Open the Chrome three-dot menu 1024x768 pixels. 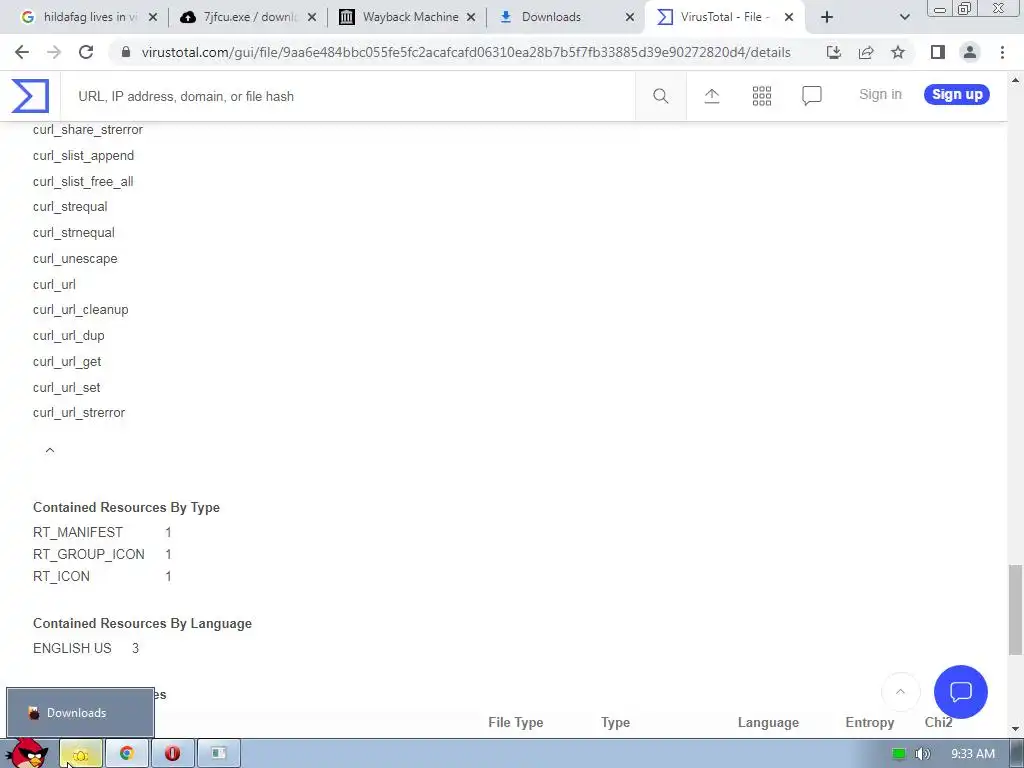[x=1002, y=52]
